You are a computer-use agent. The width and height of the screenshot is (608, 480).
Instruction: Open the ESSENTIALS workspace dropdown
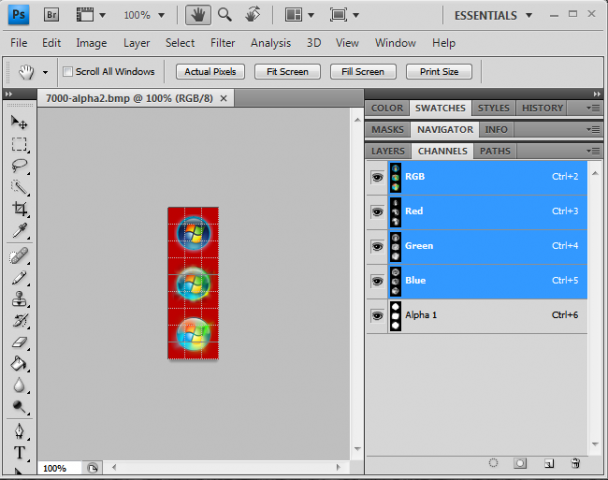point(493,16)
